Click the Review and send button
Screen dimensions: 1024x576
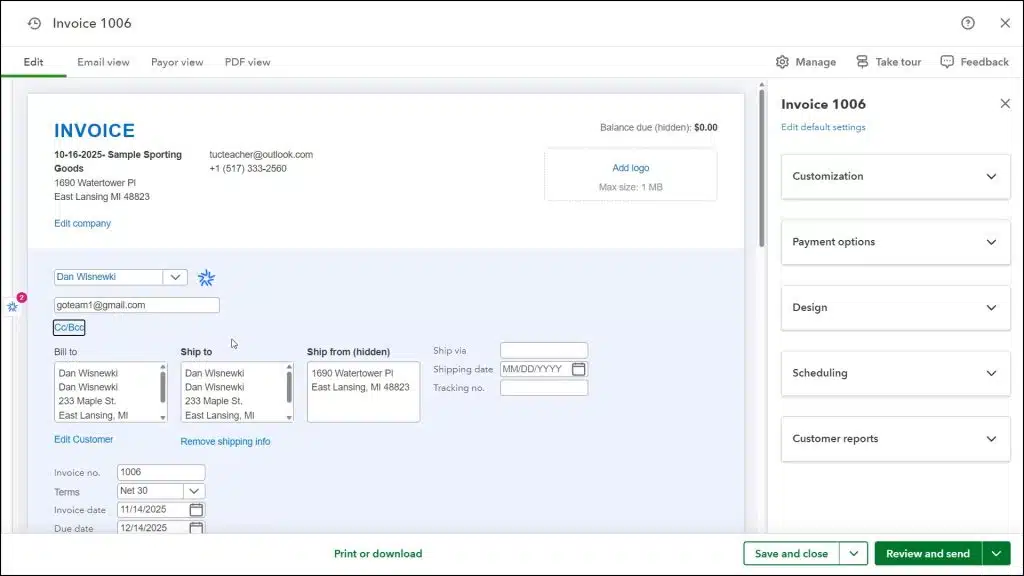click(928, 554)
